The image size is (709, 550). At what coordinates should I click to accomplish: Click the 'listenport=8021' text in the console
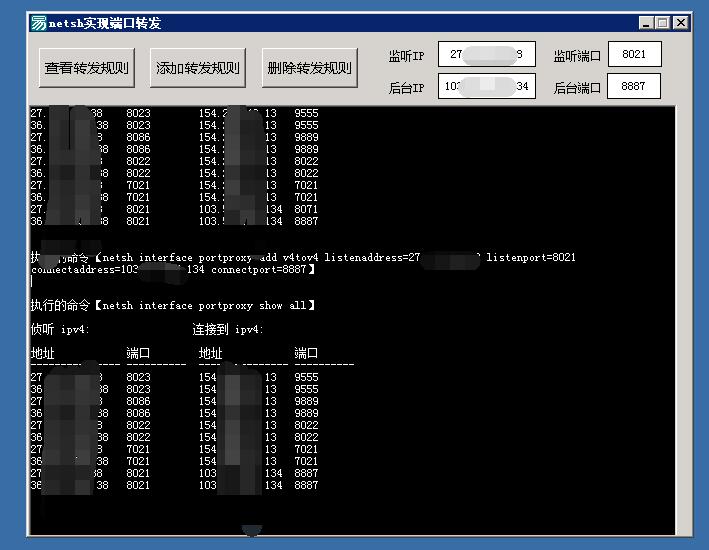point(531,257)
